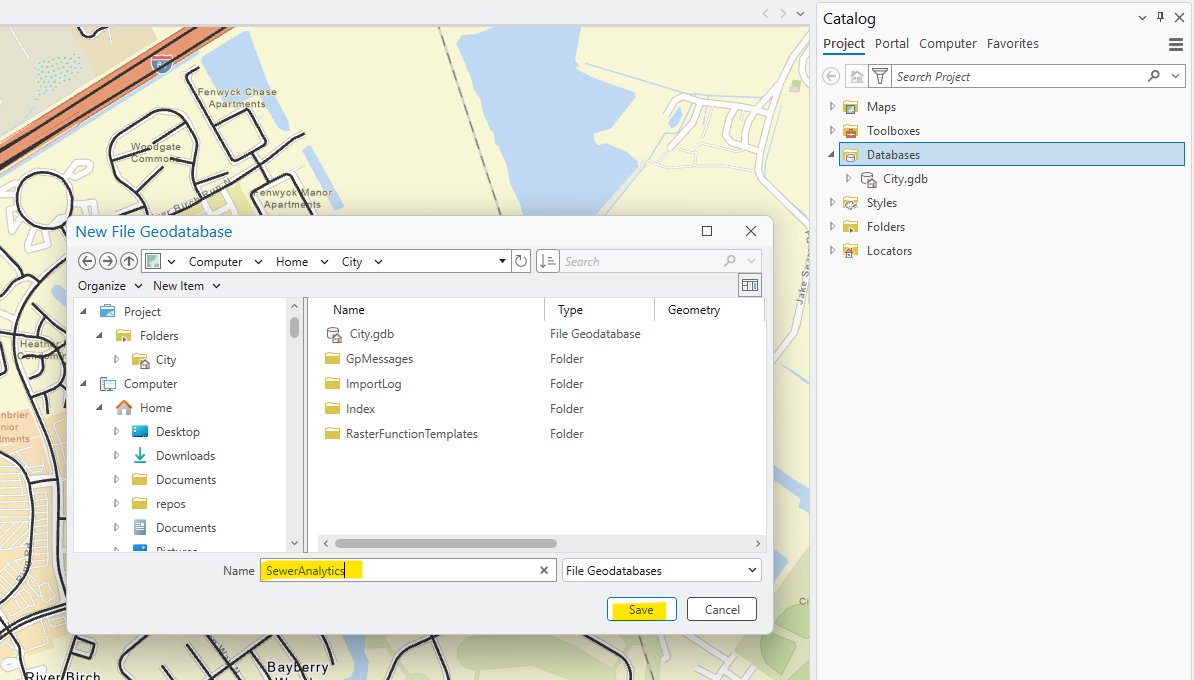
Task: Toggle the details panel view icon
Action: 749,286
